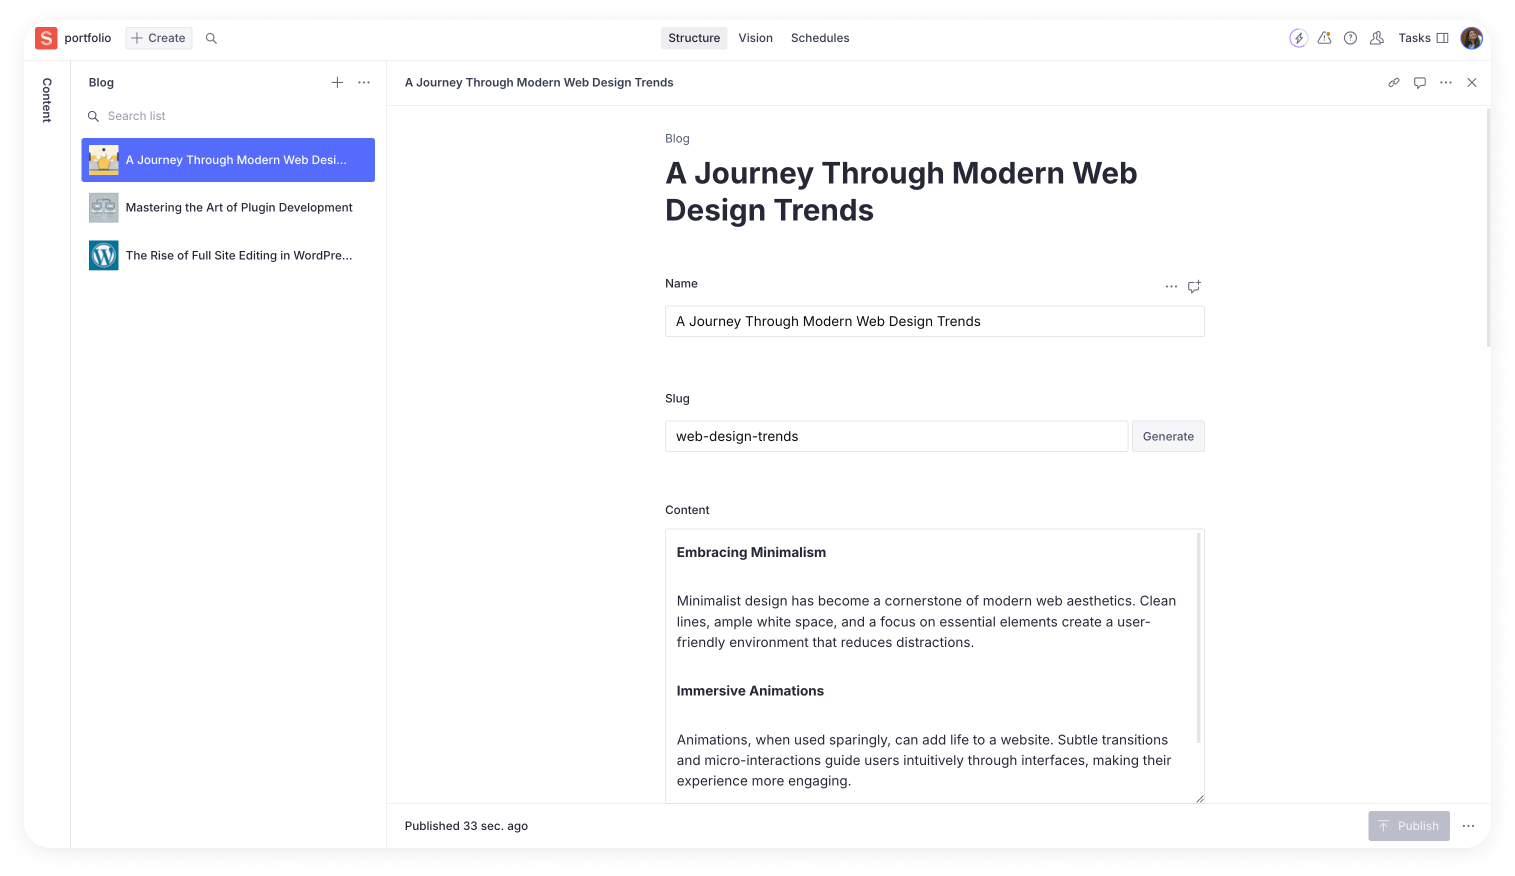Copy document link icon
Image resolution: width=1515 pixels, height=876 pixels.
pyautogui.click(x=1394, y=83)
